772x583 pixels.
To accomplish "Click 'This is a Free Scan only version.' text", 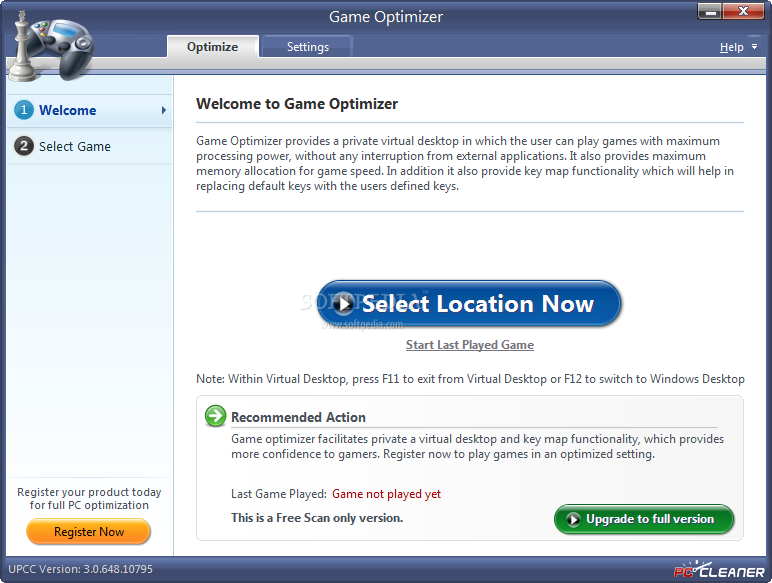I will click(x=317, y=518).
